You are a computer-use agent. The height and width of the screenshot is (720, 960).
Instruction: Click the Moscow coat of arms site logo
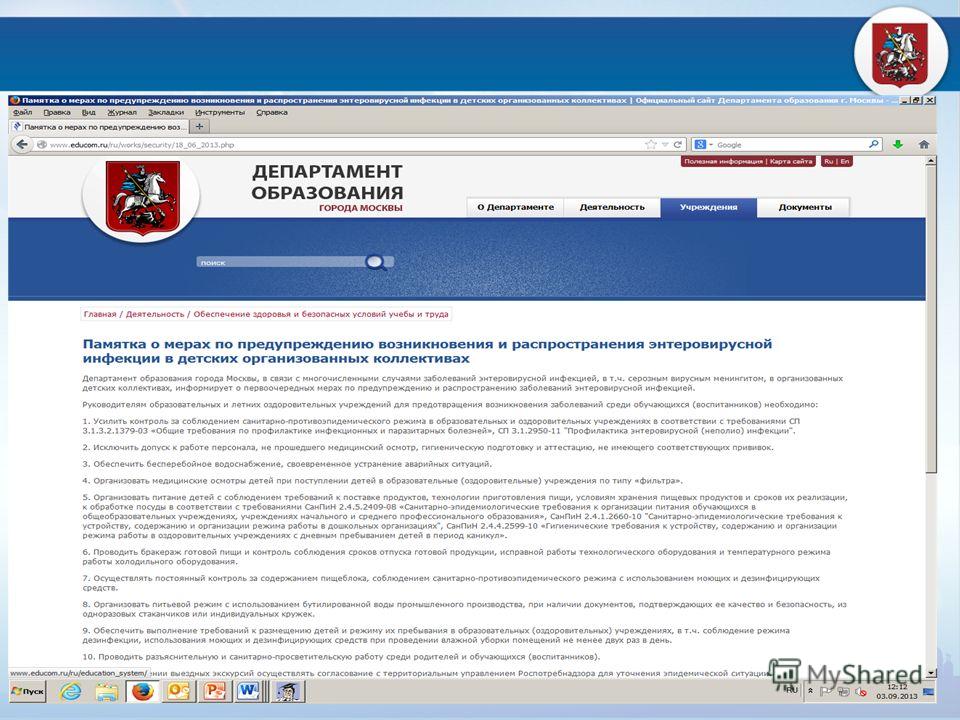143,198
